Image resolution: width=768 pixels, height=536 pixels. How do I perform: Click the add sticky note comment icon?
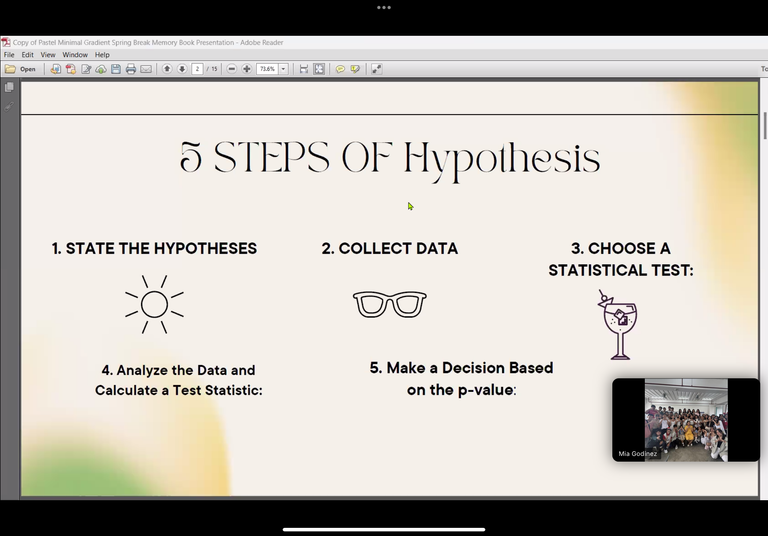[x=340, y=69]
